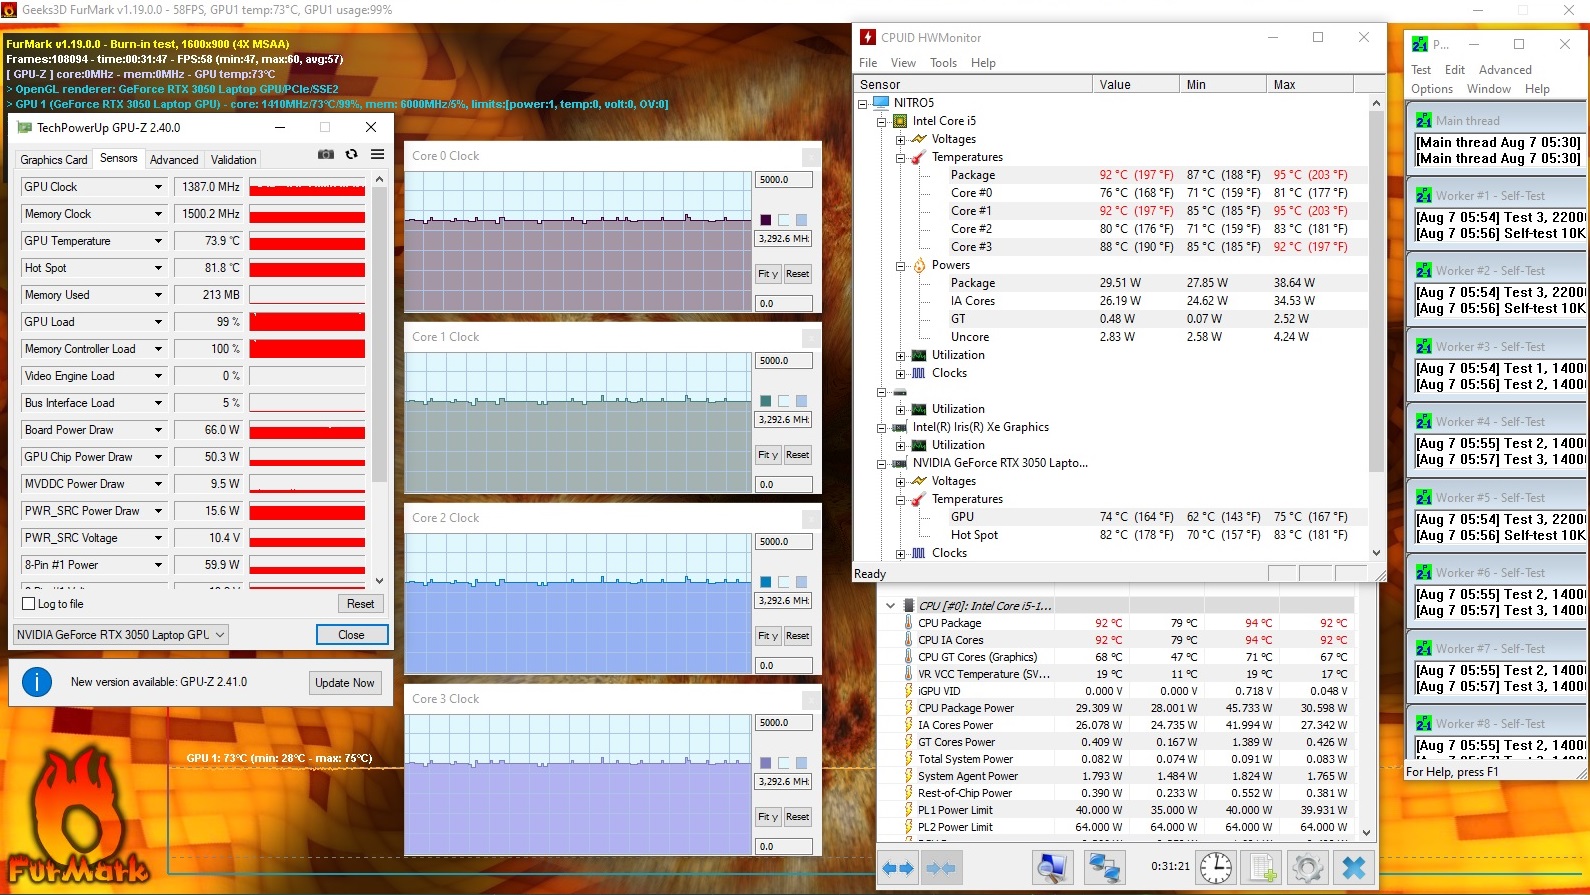Click the blue Core 2 color swatch

pos(766,581)
